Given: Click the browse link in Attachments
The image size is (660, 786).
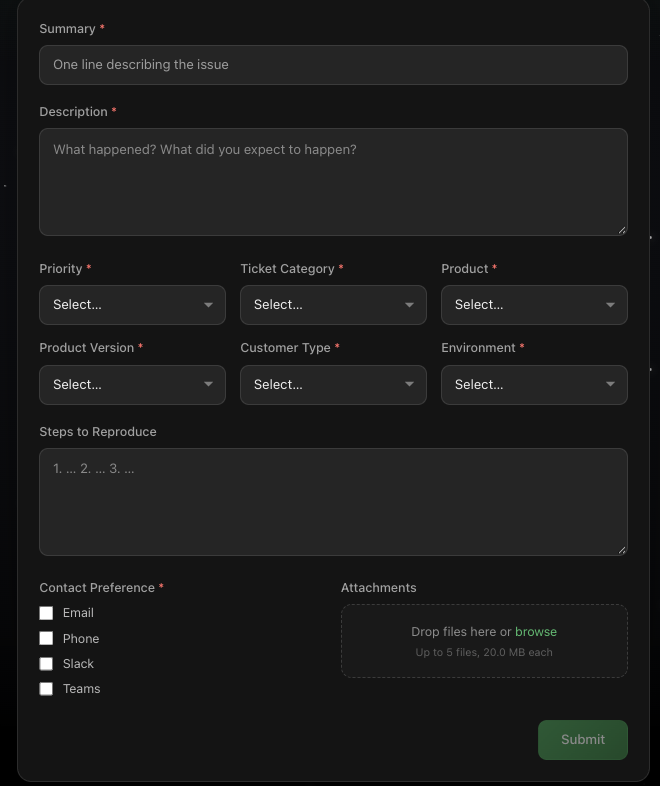Looking at the screenshot, I should 536,632.
